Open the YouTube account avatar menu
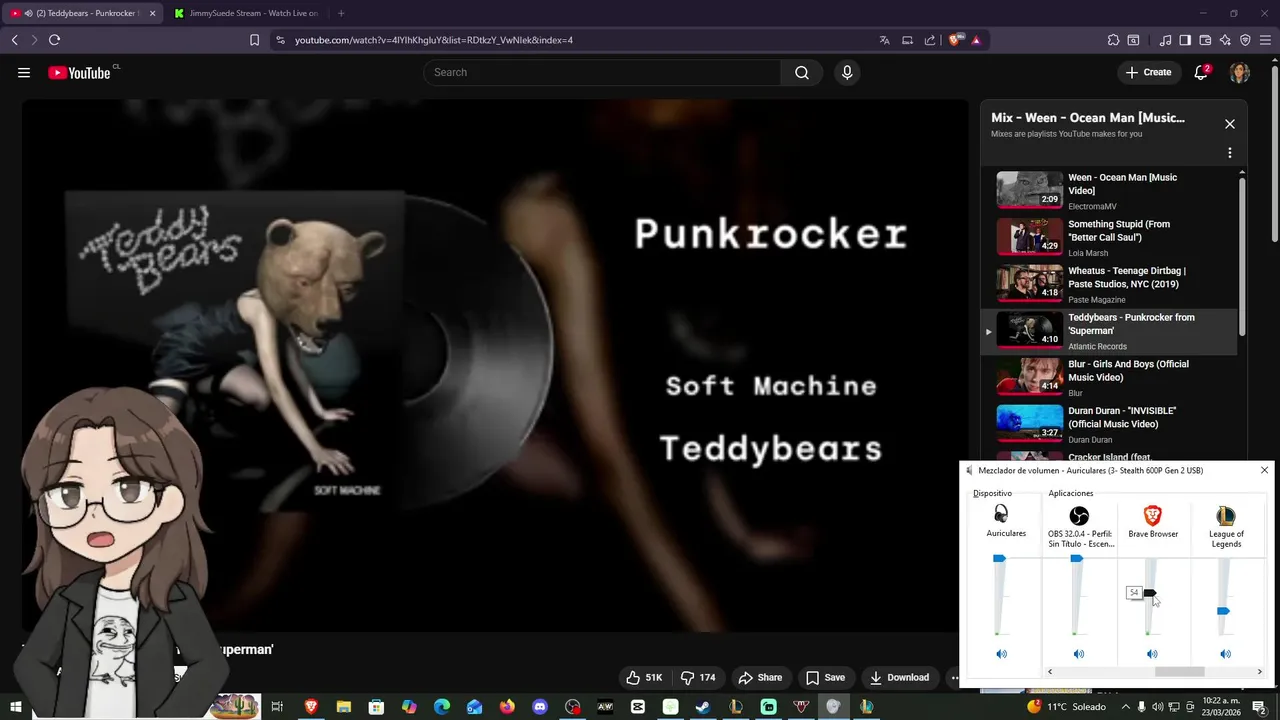 click(x=1240, y=72)
